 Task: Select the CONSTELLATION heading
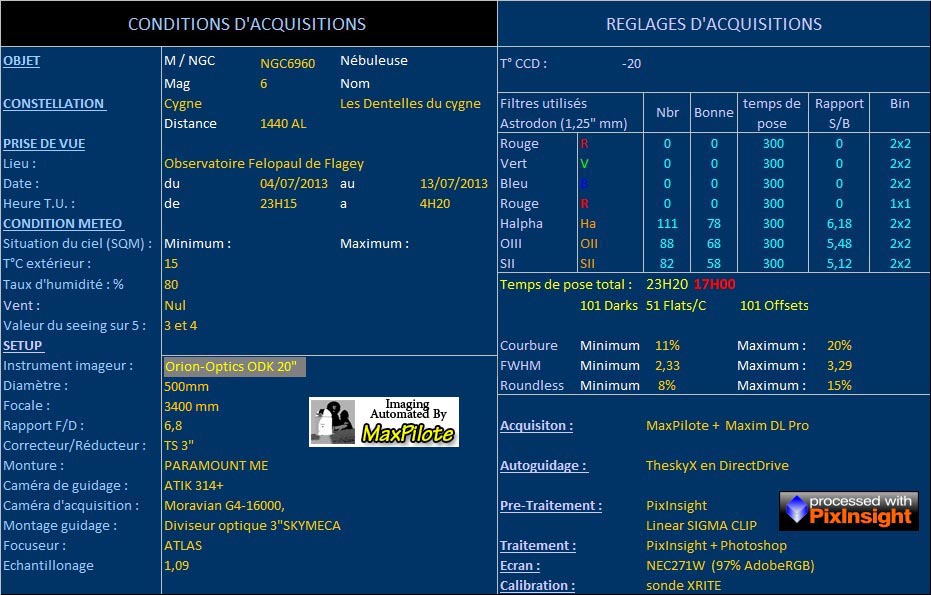[x=54, y=104]
